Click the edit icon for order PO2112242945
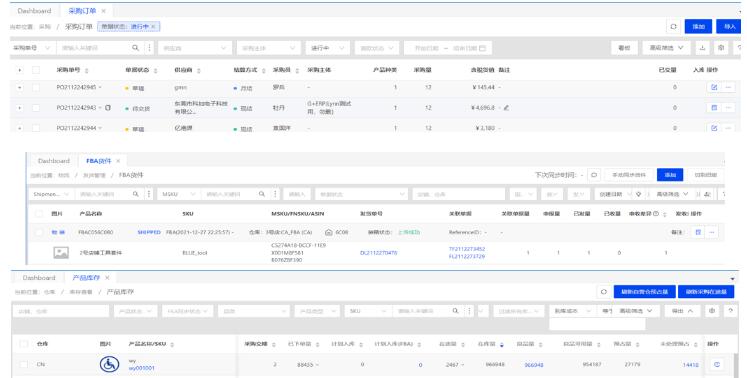Image resolution: width=747 pixels, height=378 pixels. click(x=714, y=88)
